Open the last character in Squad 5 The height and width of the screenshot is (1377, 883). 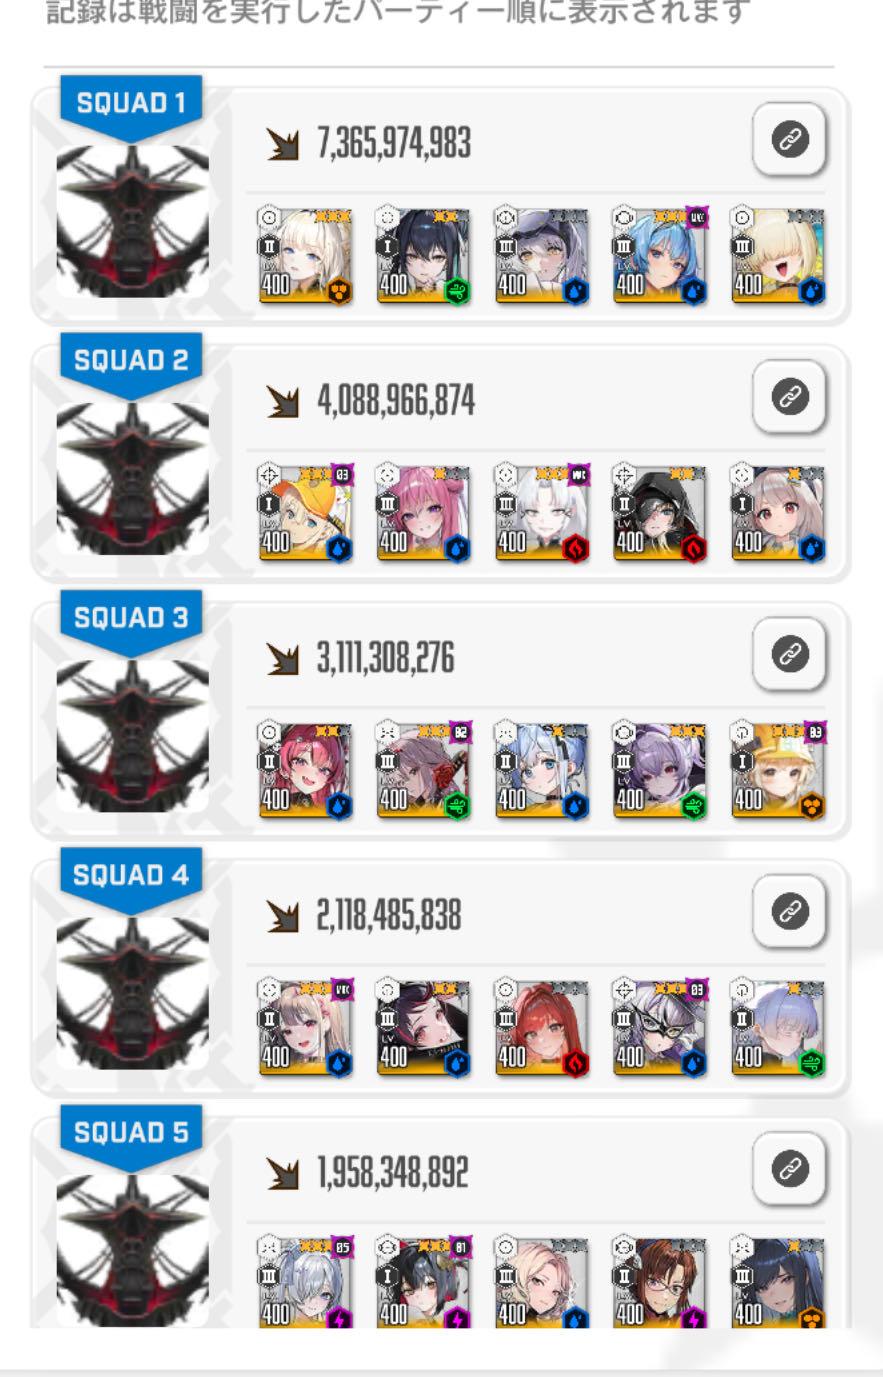point(777,1283)
